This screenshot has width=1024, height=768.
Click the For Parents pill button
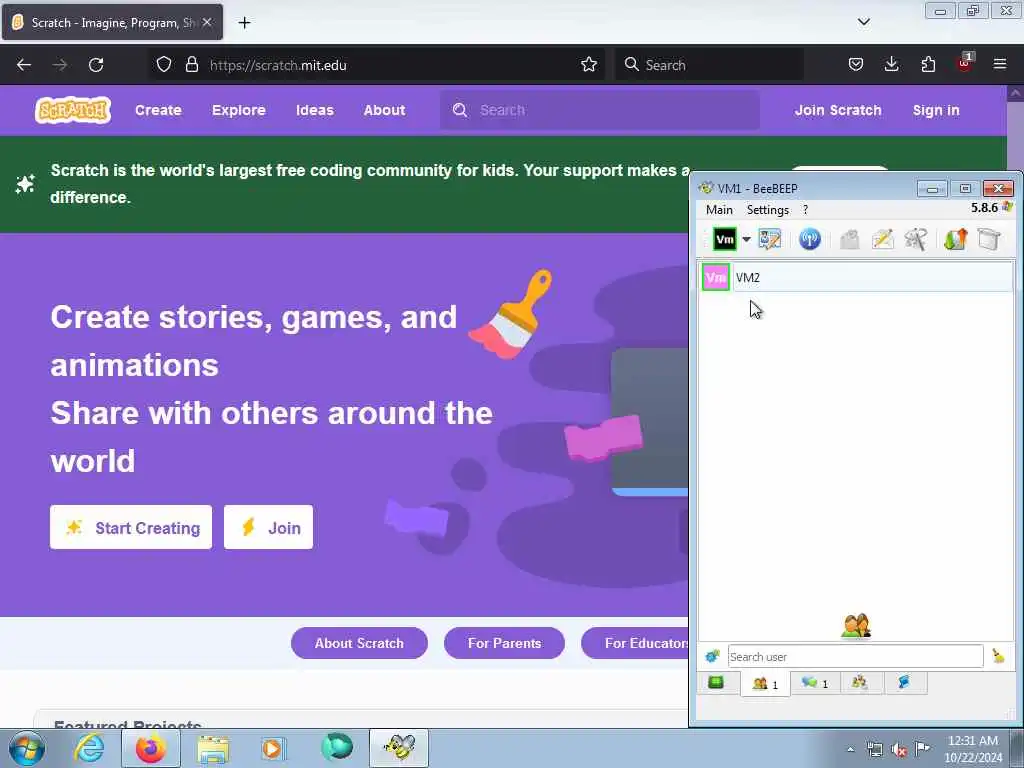click(504, 643)
